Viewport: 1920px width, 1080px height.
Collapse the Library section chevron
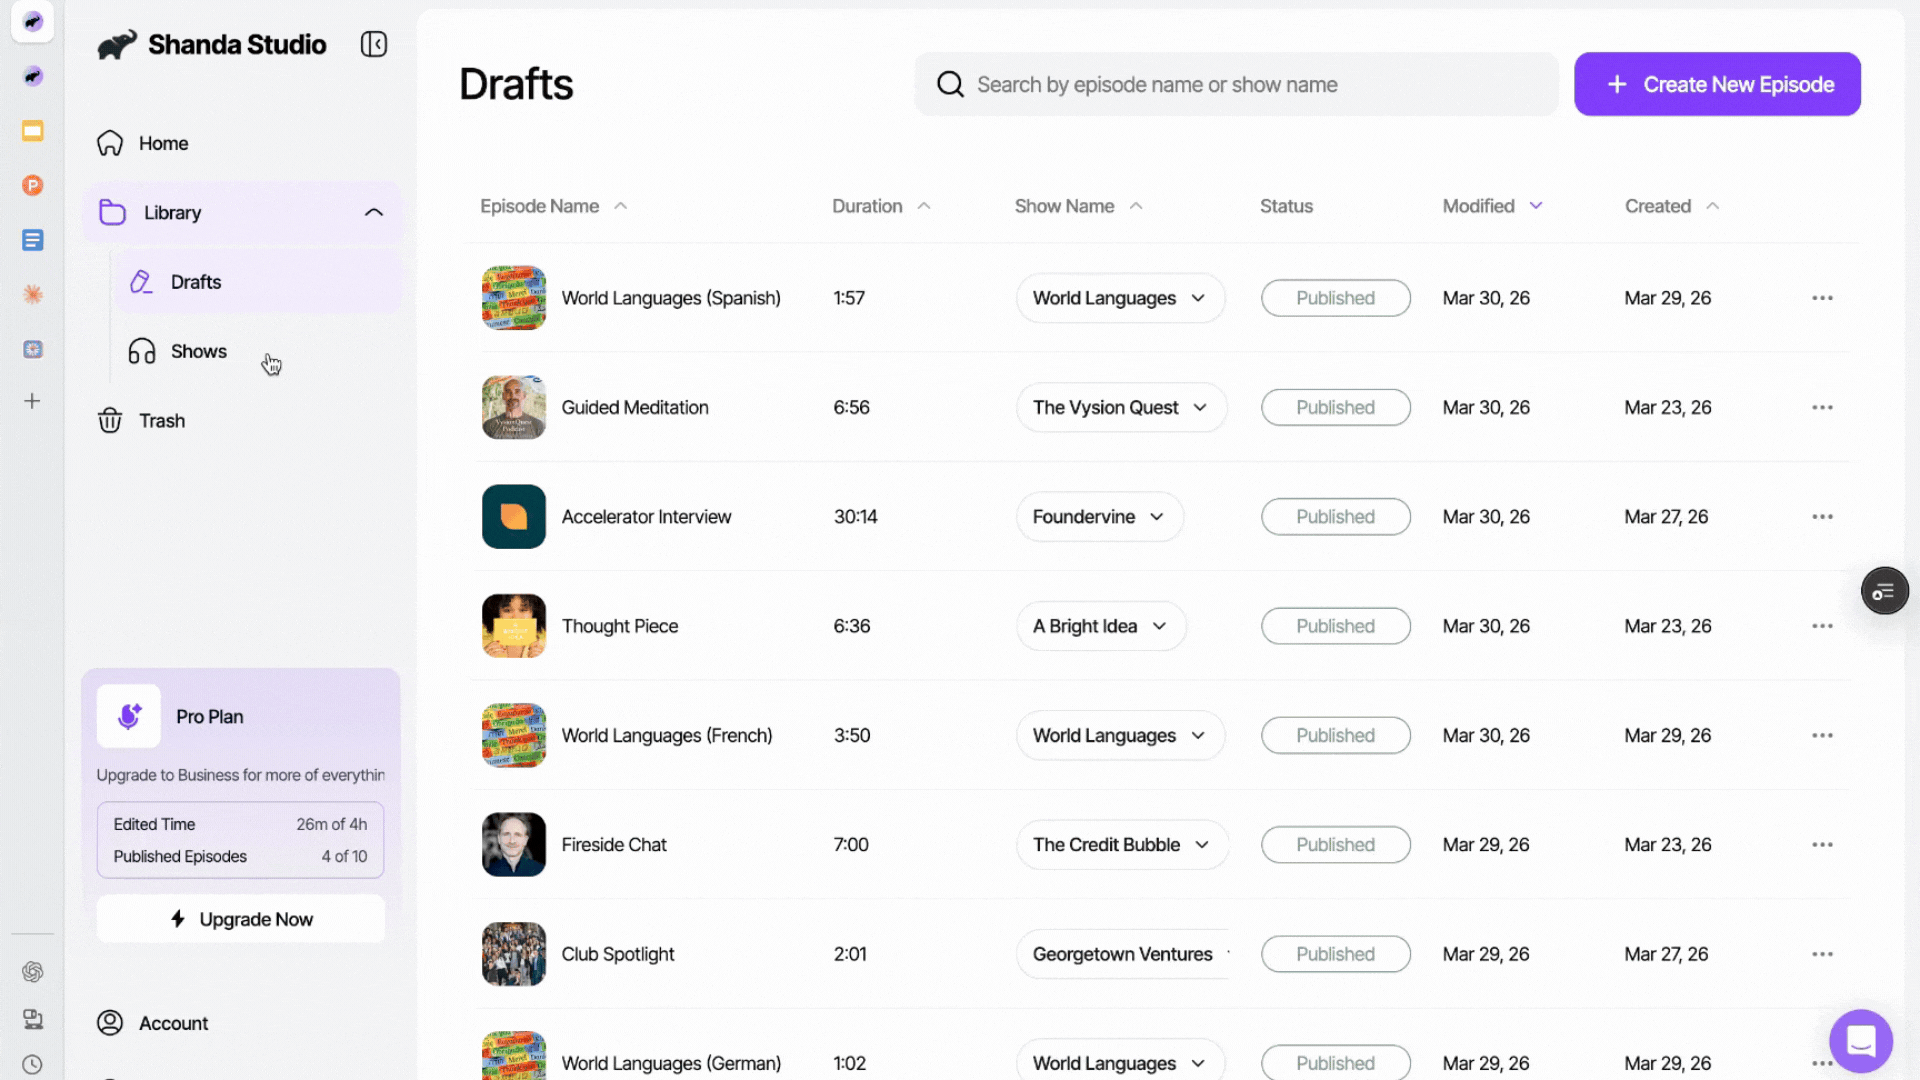point(374,212)
